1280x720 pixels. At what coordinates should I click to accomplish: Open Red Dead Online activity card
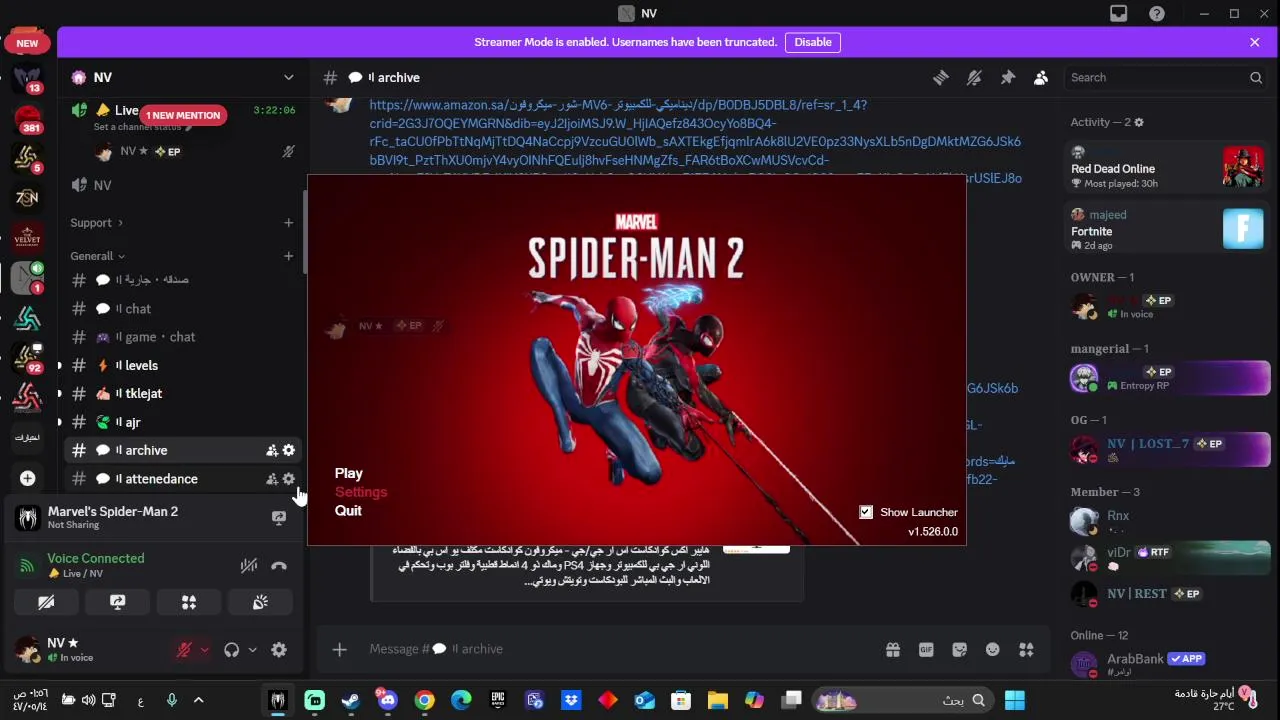[x=1167, y=168]
